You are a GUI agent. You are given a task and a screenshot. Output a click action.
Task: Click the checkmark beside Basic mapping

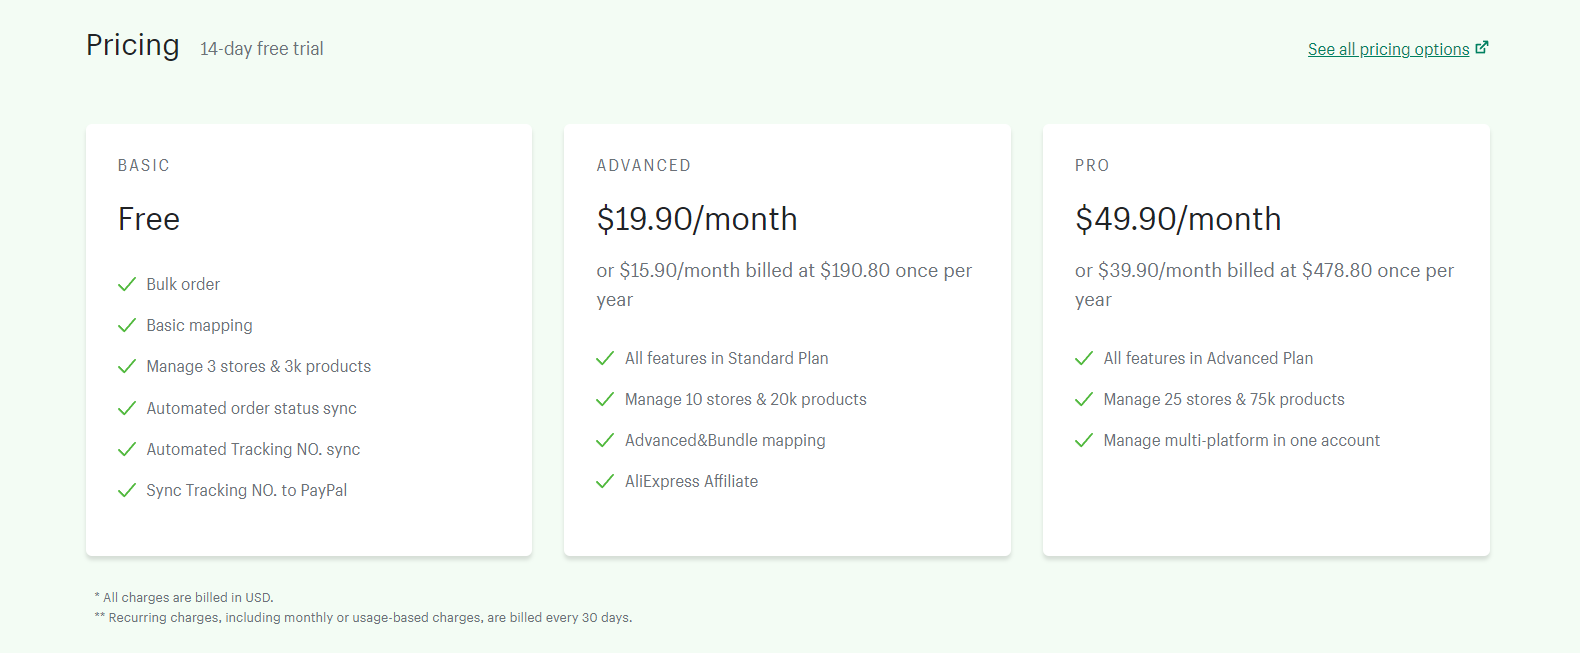127,325
